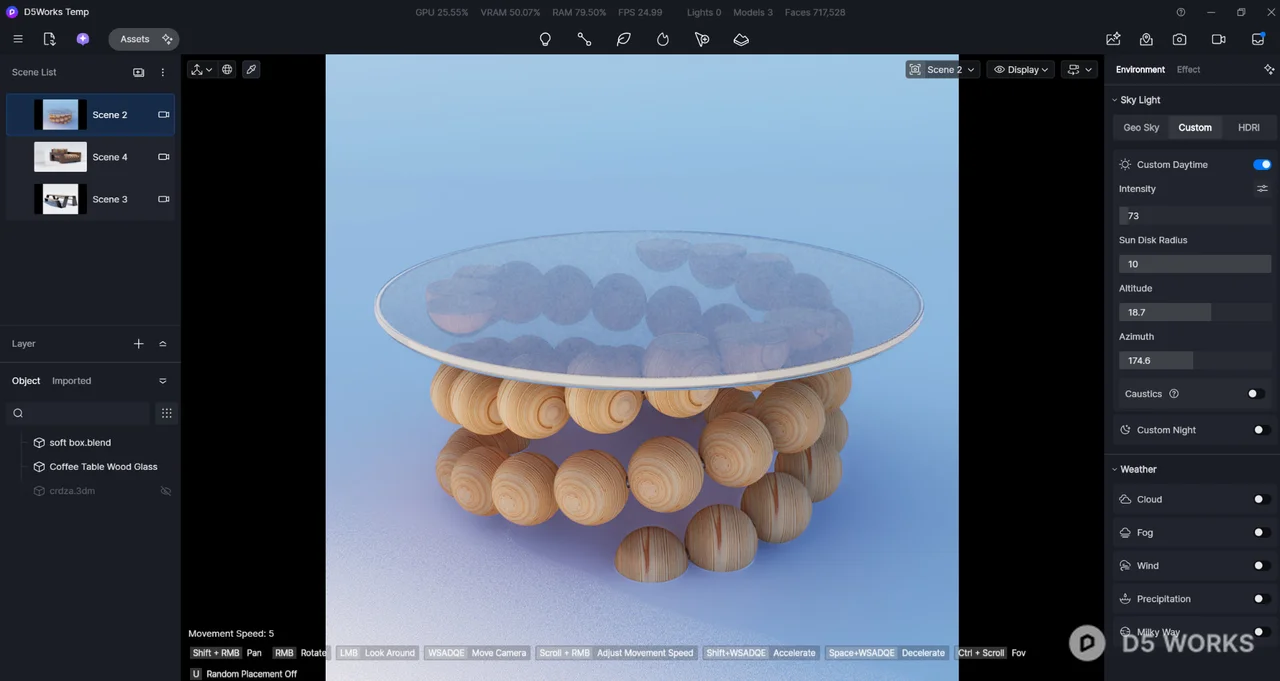Open the purple AI assistant icon
Image resolution: width=1280 pixels, height=681 pixels.
point(83,39)
